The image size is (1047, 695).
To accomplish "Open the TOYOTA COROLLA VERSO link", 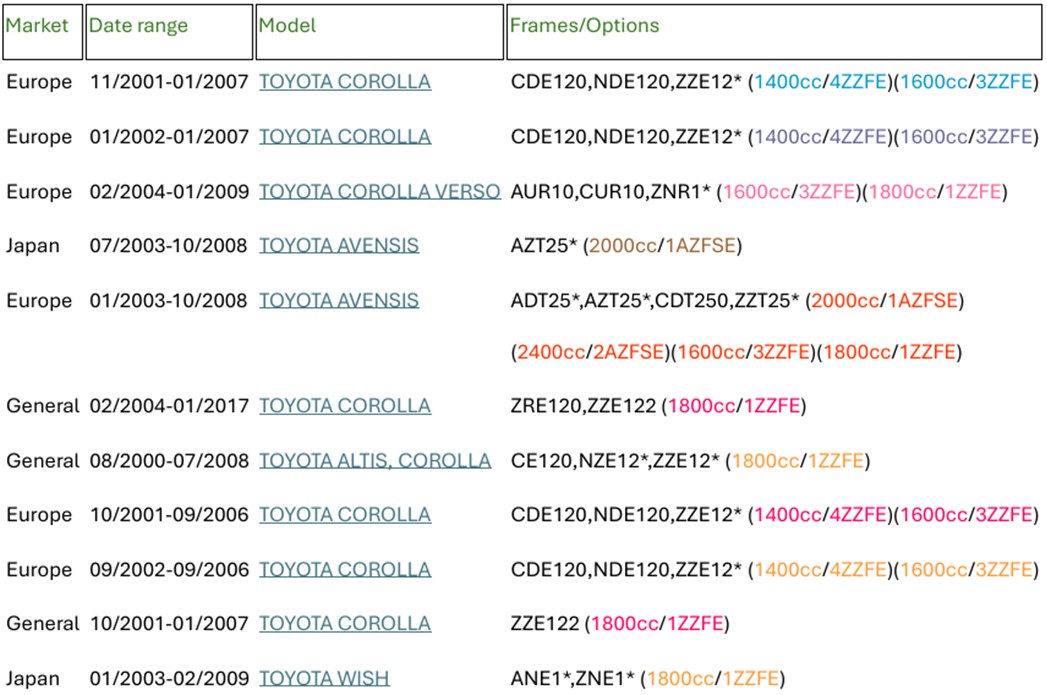I will [x=380, y=192].
